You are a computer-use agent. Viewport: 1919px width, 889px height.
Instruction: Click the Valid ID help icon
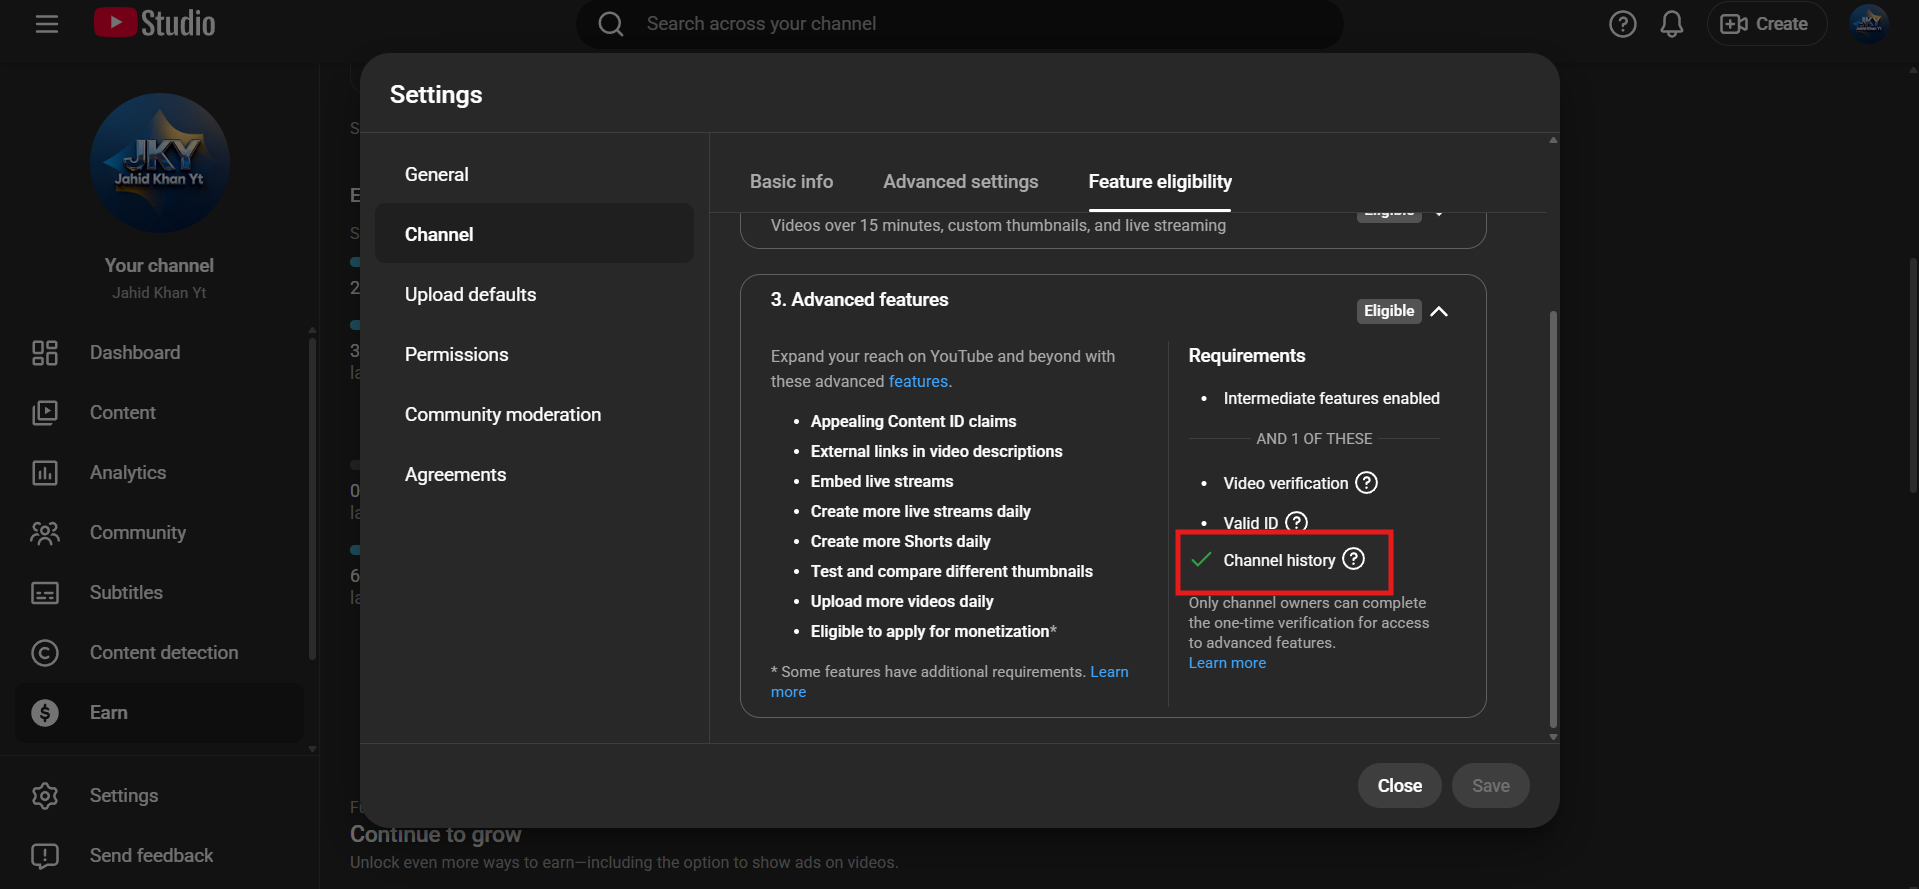pos(1296,522)
